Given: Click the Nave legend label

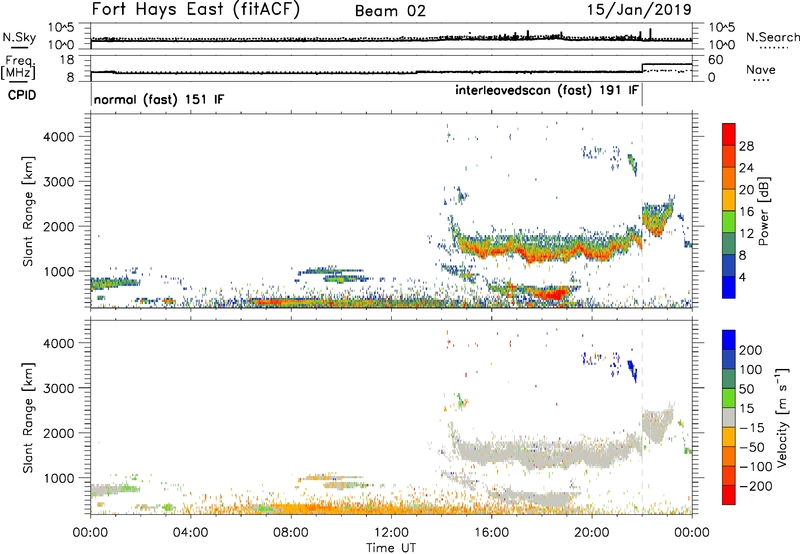Looking at the screenshot, I should (761, 69).
